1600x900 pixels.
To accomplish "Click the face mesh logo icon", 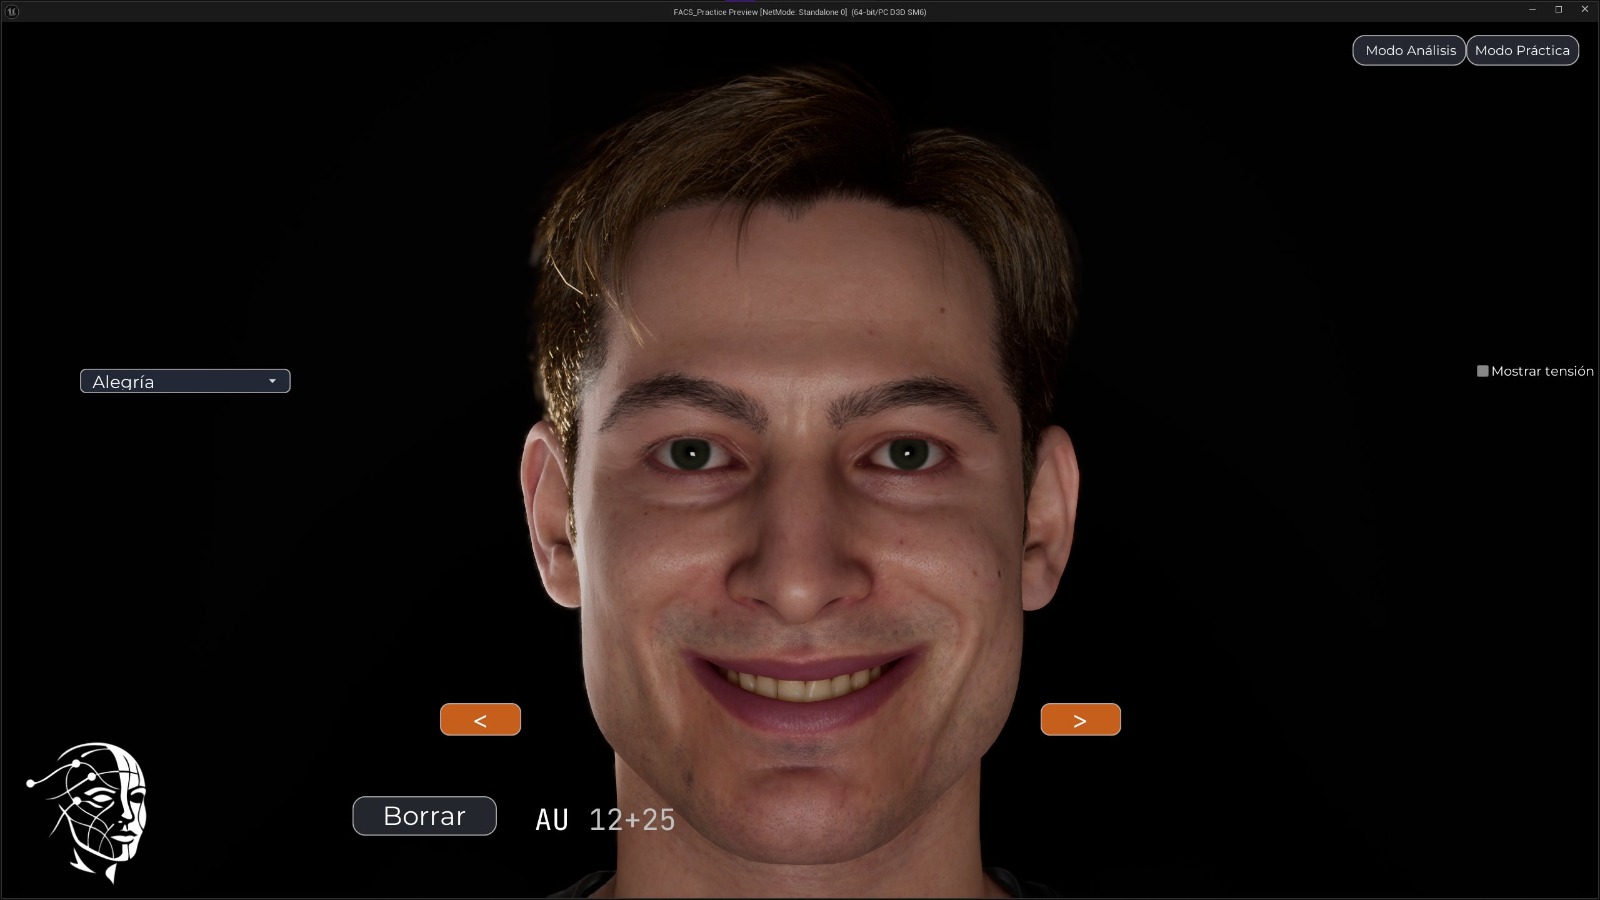I will (88, 812).
